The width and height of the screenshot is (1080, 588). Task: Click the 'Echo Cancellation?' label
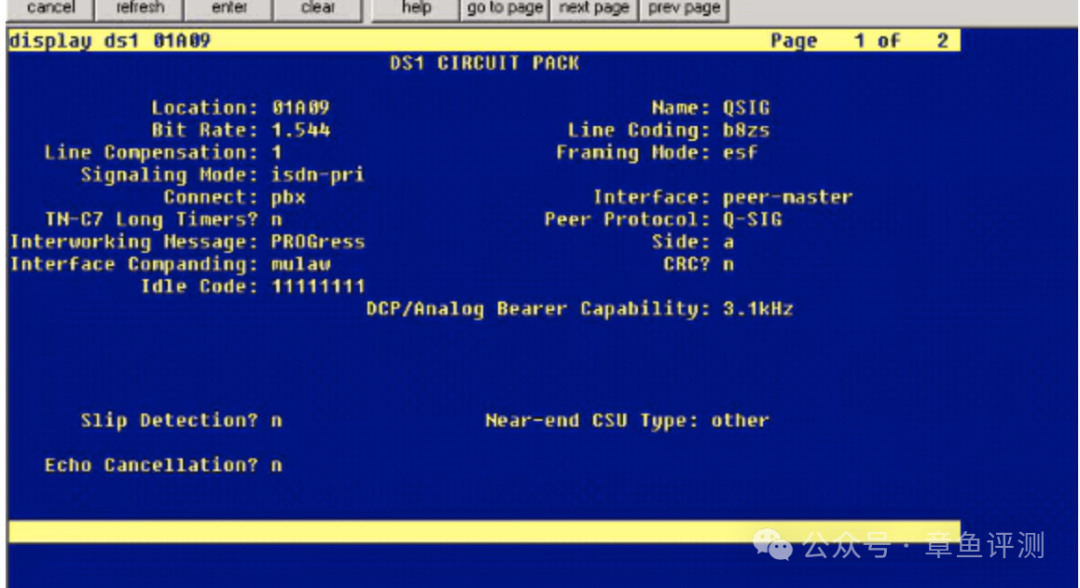[x=152, y=465]
